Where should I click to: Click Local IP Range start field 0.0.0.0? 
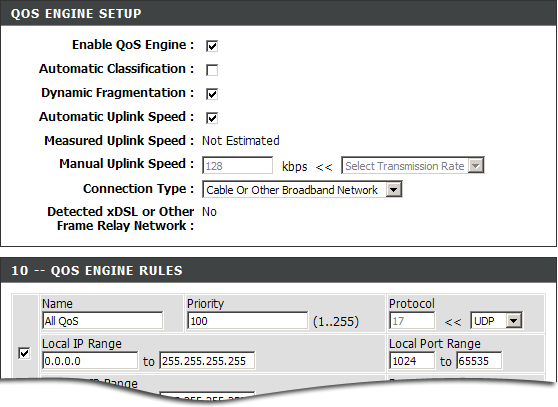tap(90, 361)
